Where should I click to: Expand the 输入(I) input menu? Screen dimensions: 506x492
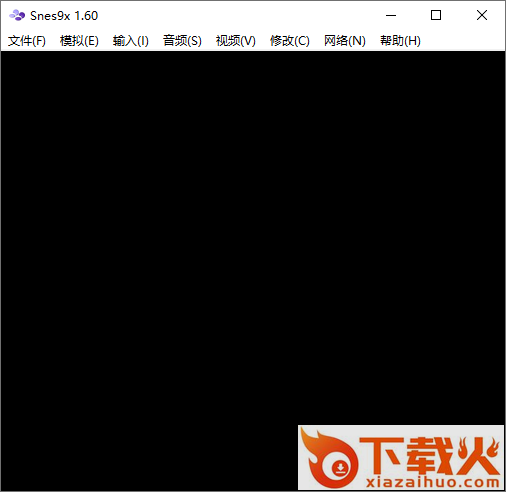point(130,41)
